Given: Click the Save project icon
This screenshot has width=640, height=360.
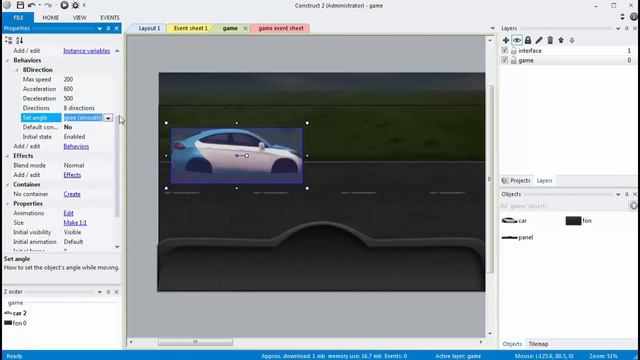Looking at the screenshot, I should pos(20,5).
